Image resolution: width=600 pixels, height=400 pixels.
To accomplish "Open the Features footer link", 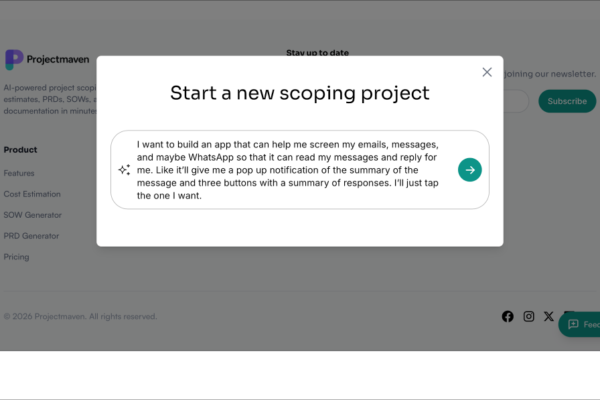I will (x=19, y=173).
